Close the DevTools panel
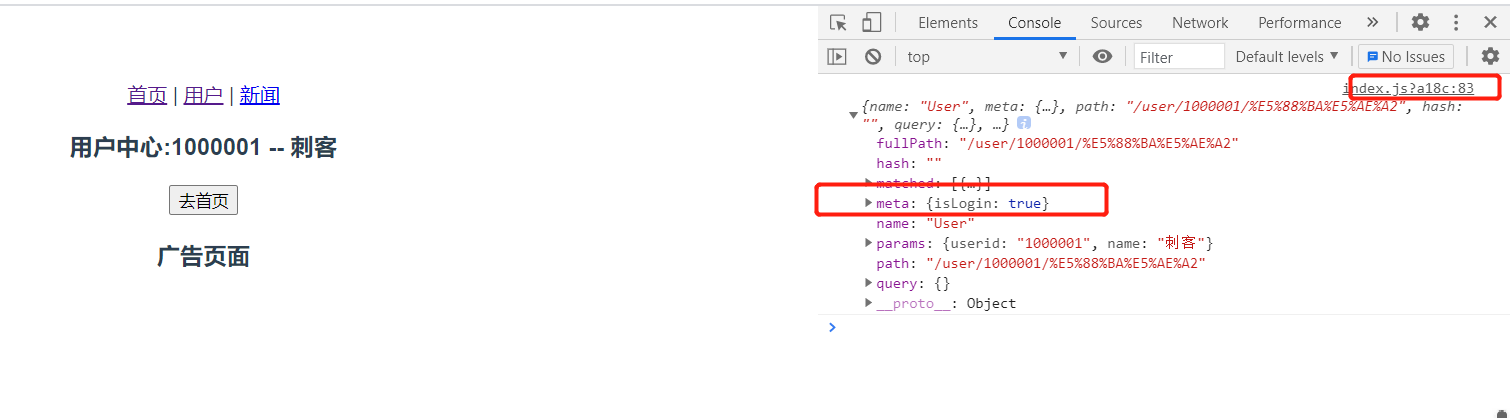The height and width of the screenshot is (418, 1510). [x=1490, y=22]
